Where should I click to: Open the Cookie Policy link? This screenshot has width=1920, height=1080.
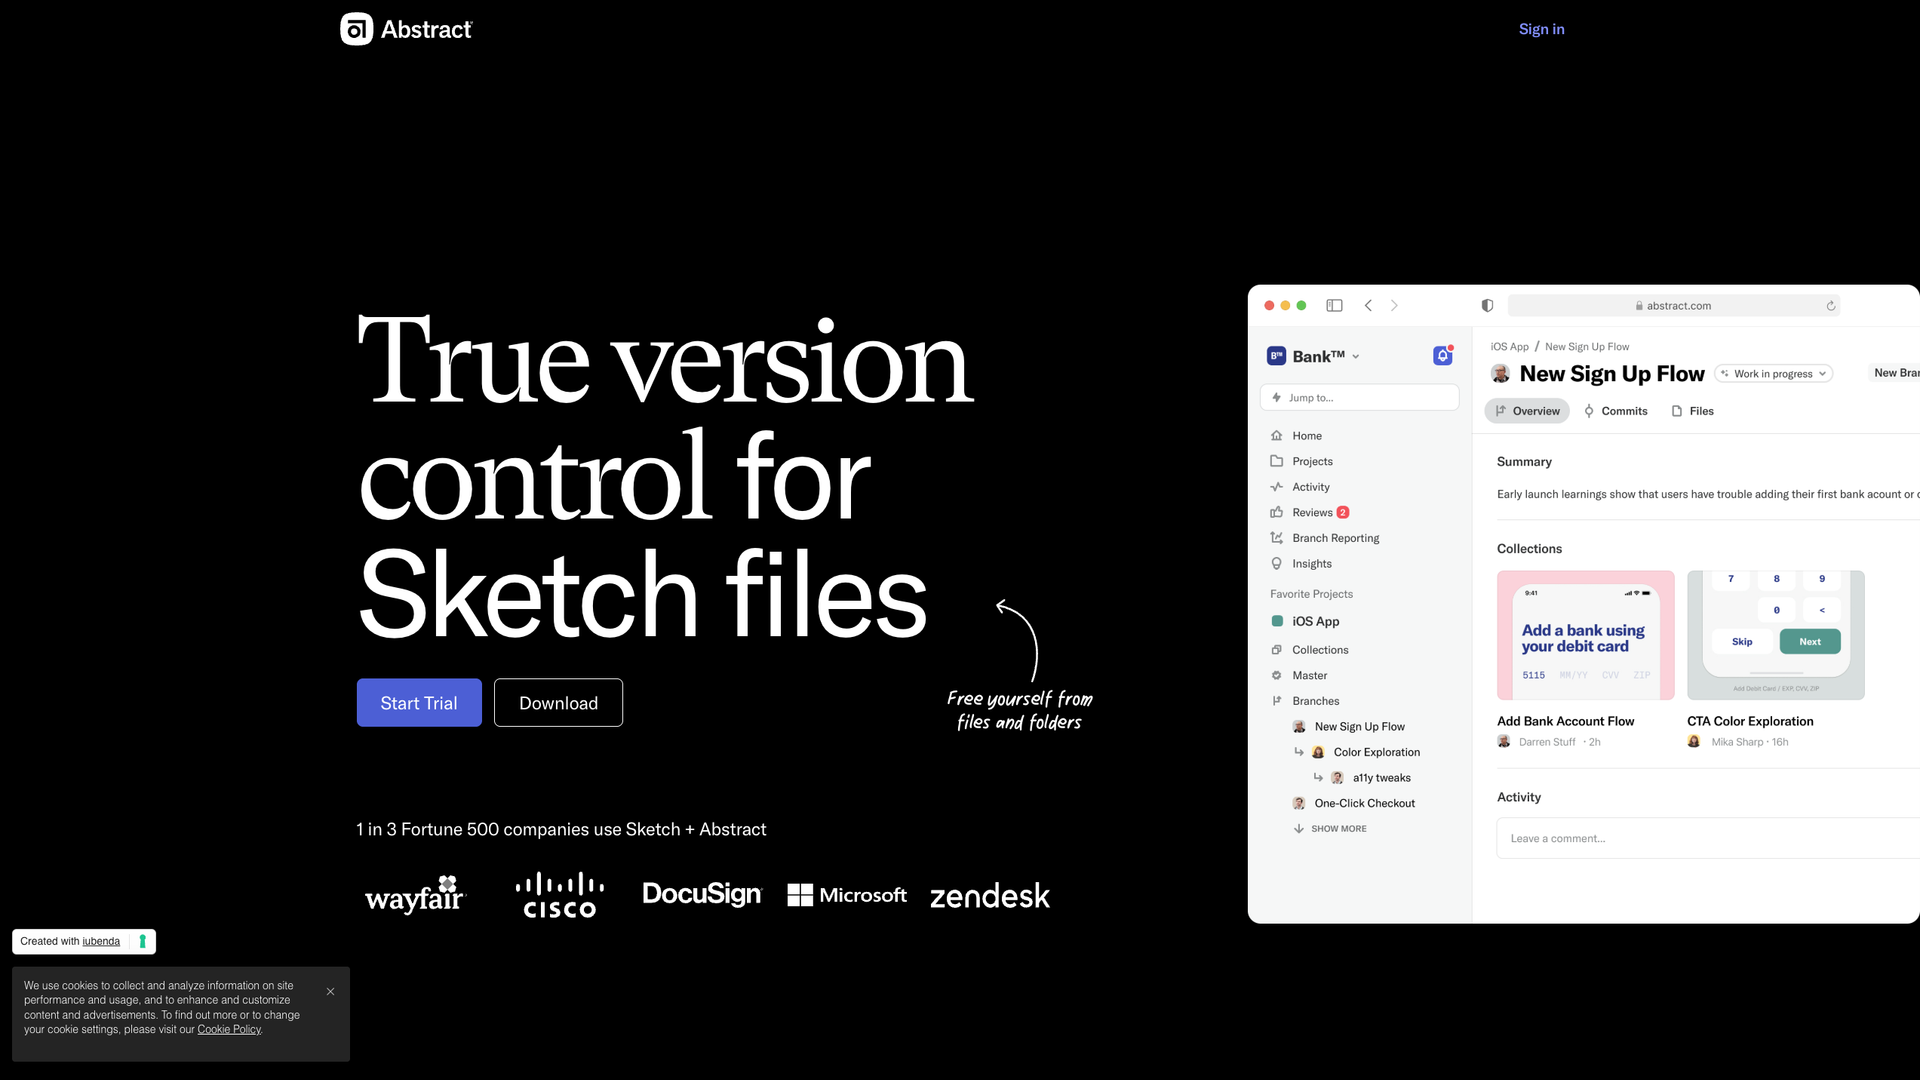(229, 1030)
